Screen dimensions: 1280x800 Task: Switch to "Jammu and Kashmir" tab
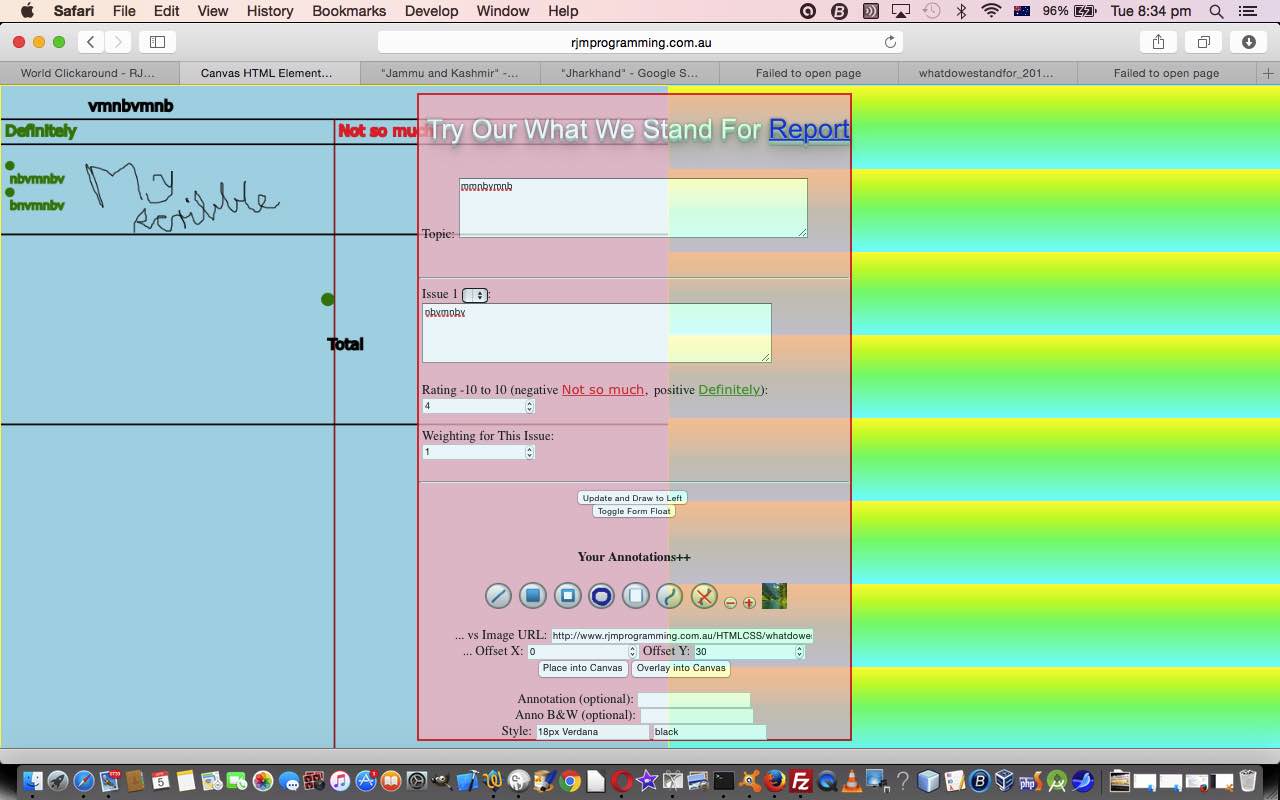450,73
